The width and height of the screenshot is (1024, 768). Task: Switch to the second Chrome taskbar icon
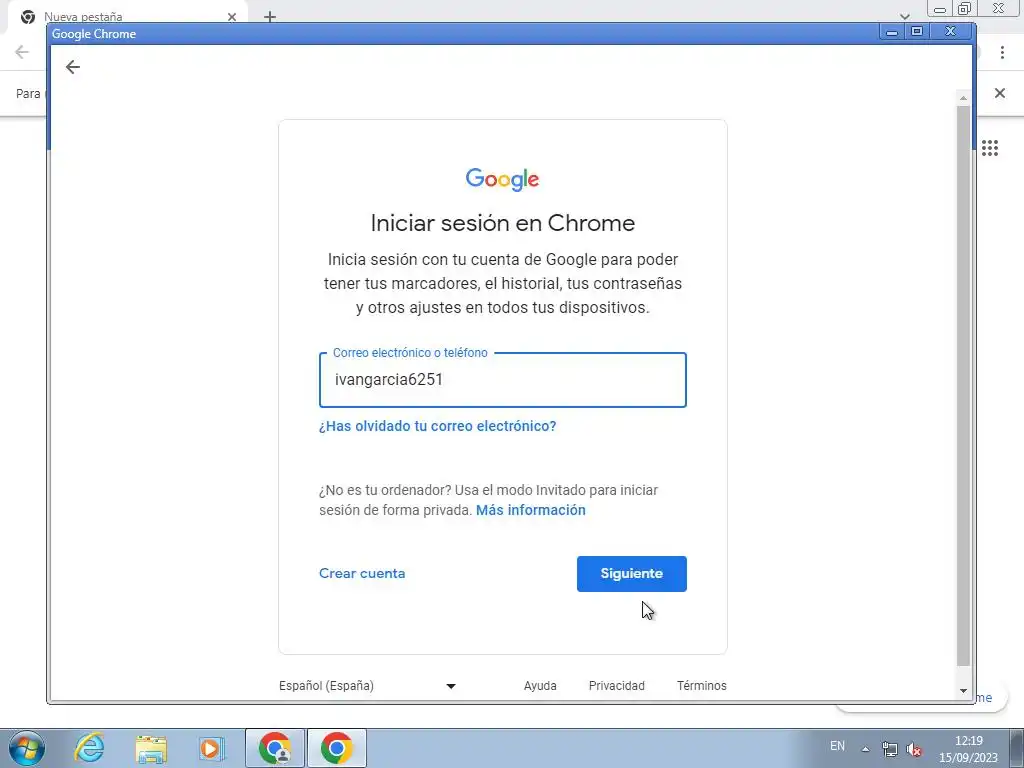pyautogui.click(x=336, y=748)
